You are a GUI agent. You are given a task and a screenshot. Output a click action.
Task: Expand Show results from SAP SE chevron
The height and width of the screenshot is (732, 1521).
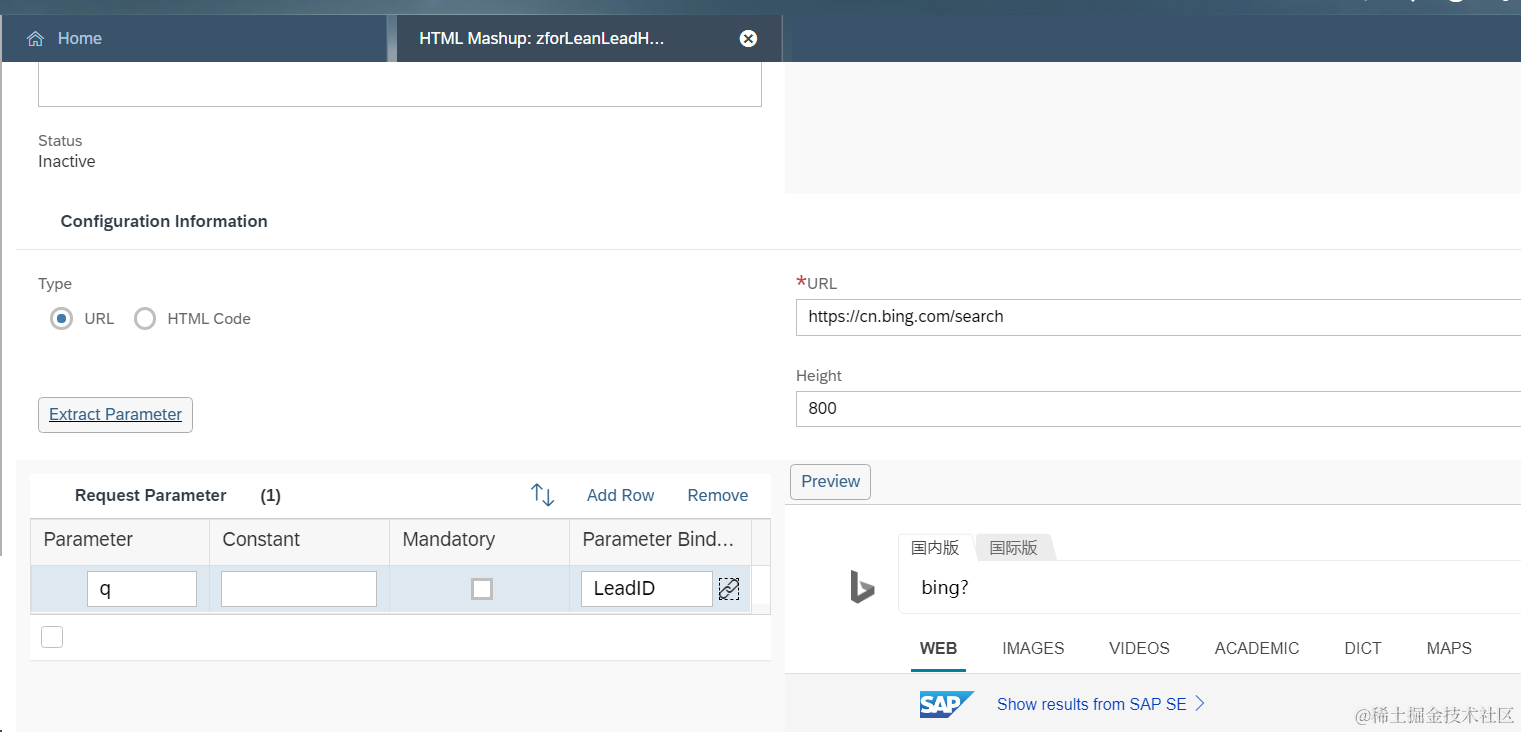pos(1201,704)
